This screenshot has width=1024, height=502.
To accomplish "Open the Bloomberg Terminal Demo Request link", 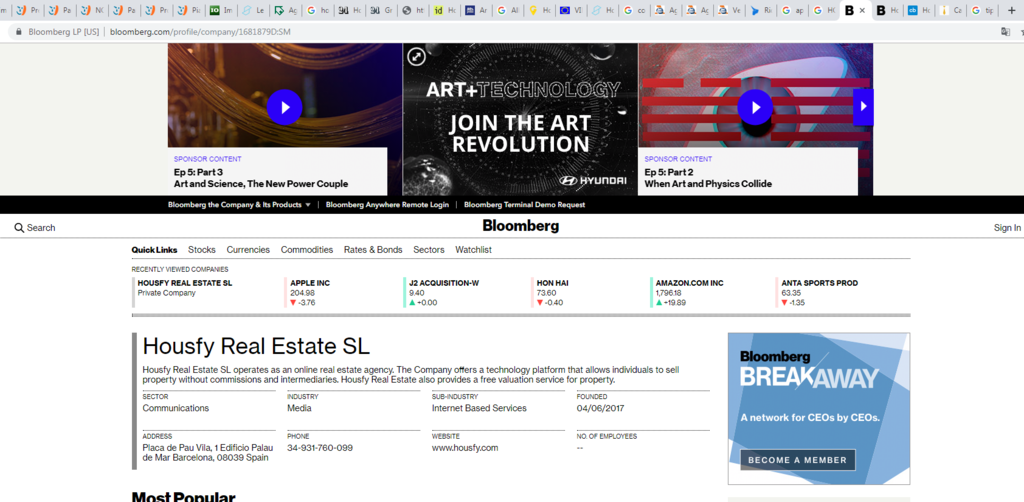I will point(524,204).
